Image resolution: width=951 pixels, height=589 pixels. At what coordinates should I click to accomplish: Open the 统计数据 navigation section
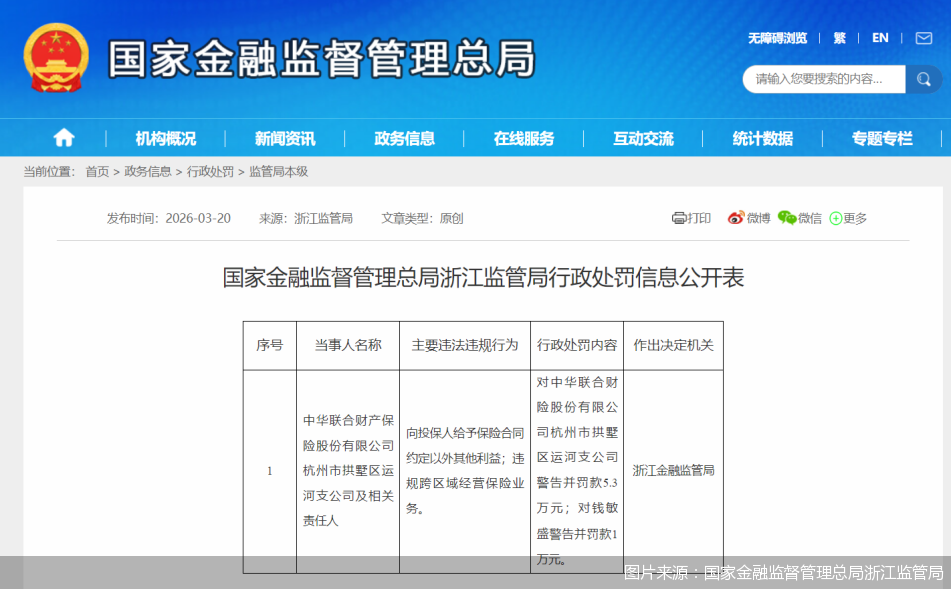762,138
